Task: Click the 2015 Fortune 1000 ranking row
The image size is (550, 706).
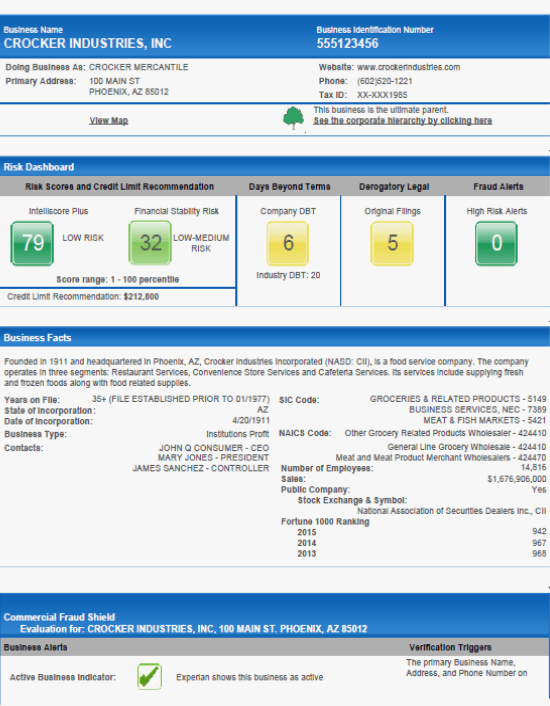Action: point(422,532)
